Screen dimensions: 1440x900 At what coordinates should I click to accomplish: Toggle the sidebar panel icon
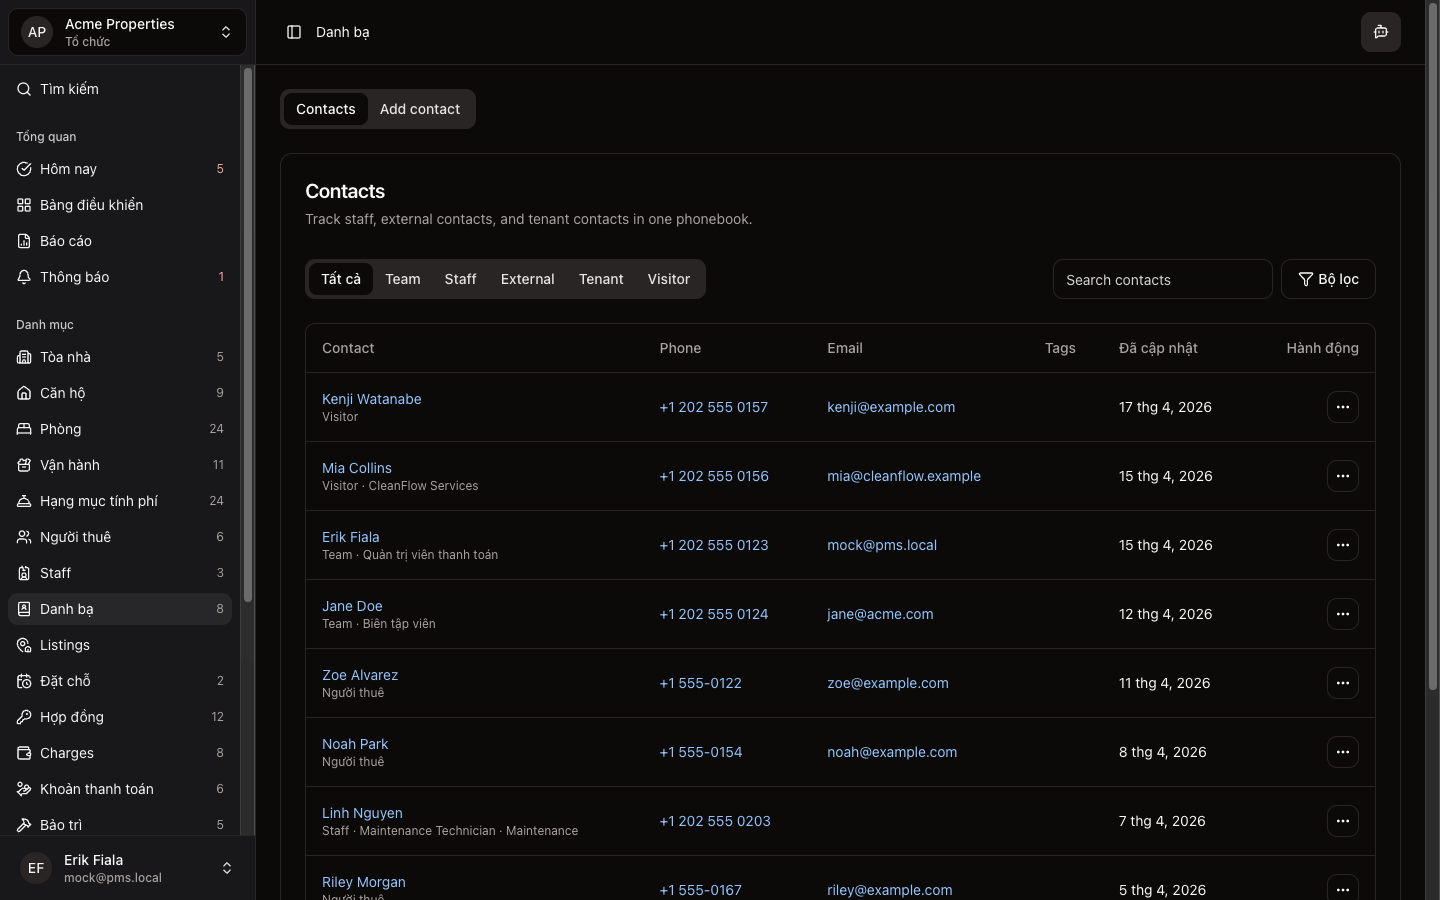click(294, 32)
